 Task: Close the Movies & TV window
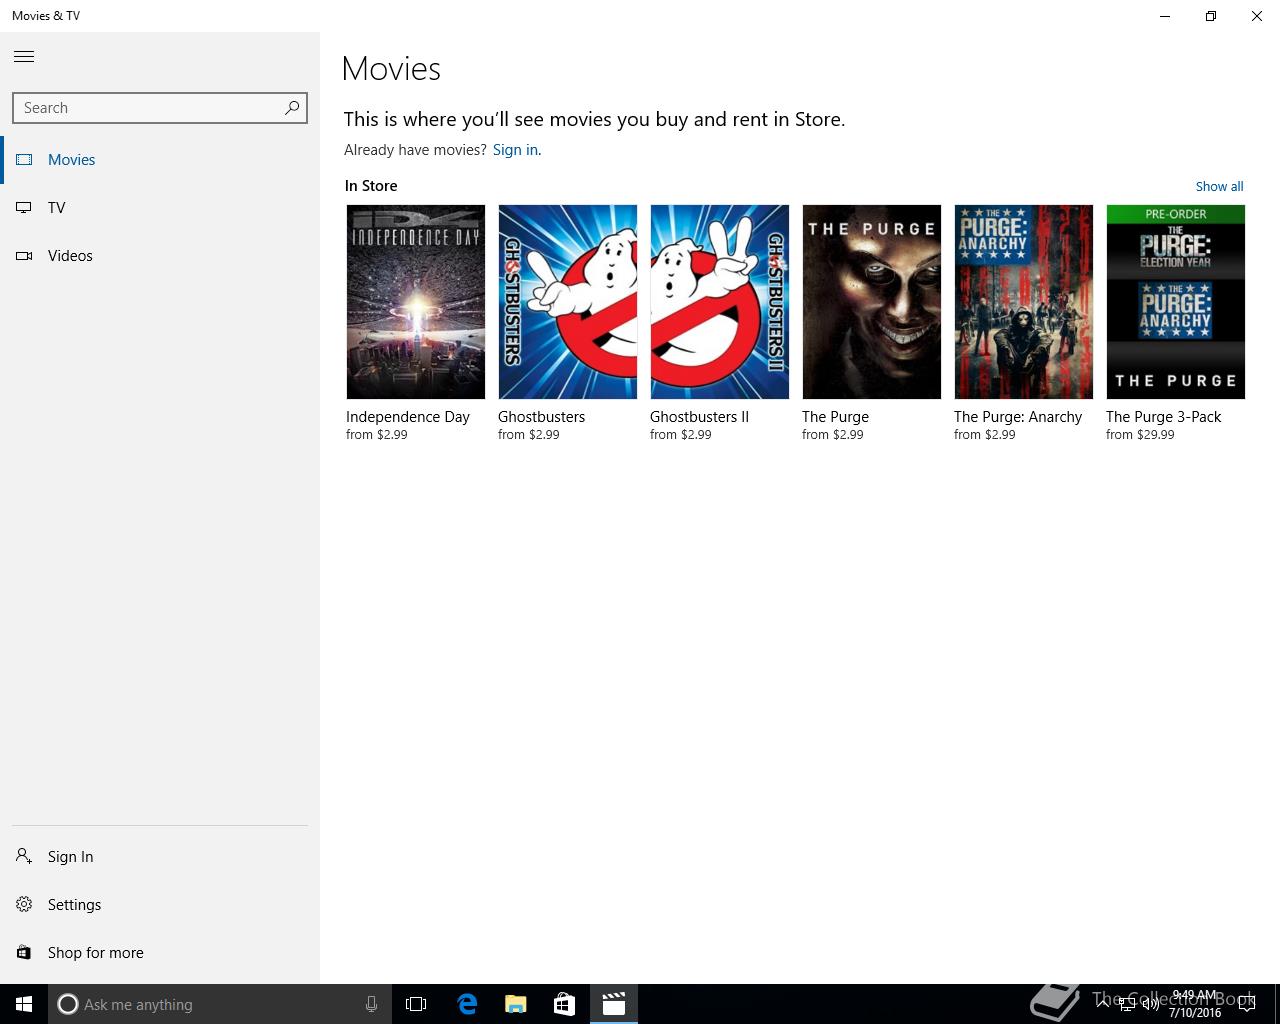point(1257,16)
